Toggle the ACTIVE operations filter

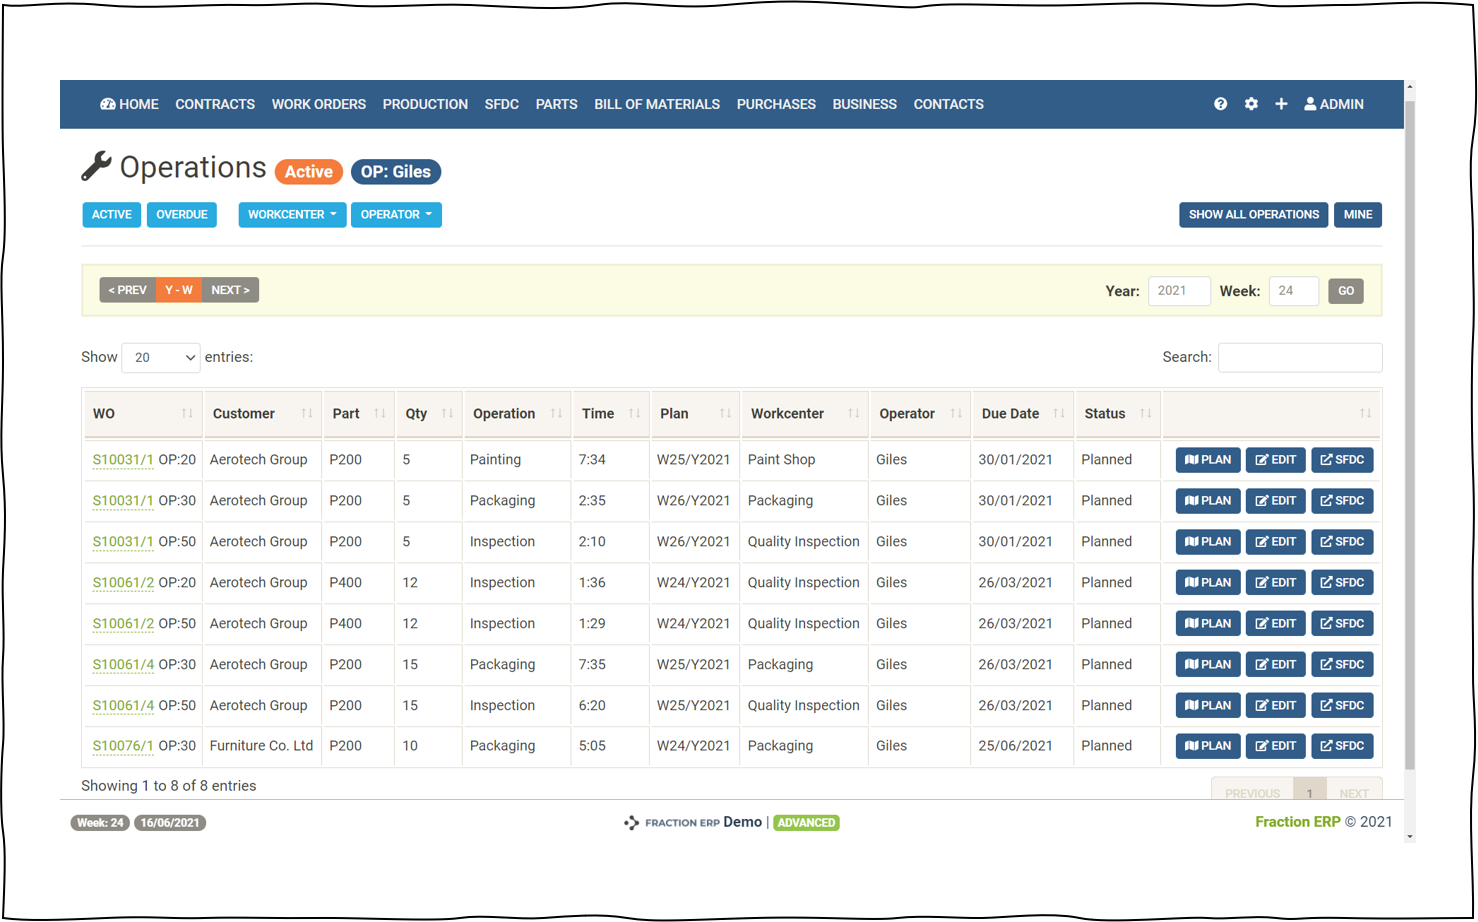pos(111,214)
